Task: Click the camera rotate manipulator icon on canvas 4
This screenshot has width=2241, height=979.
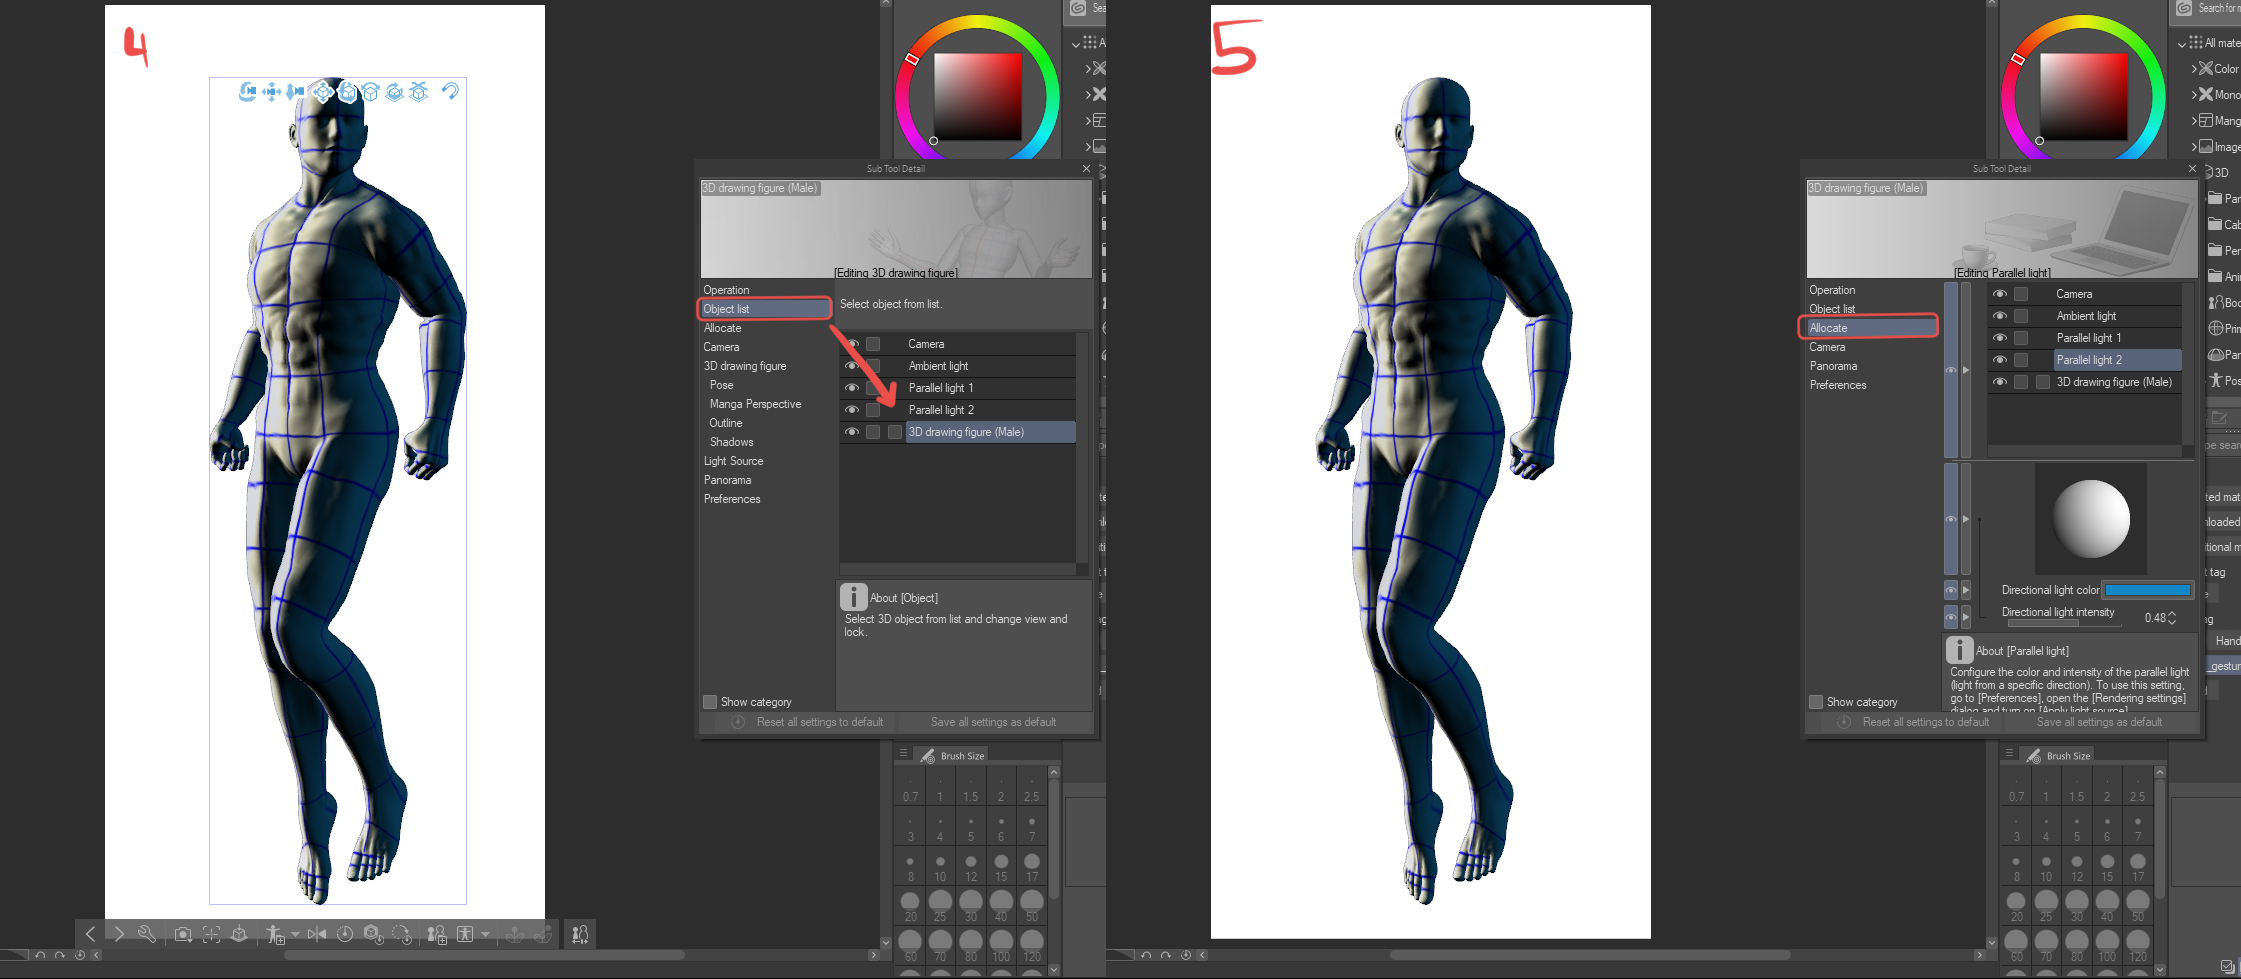Action: click(248, 92)
